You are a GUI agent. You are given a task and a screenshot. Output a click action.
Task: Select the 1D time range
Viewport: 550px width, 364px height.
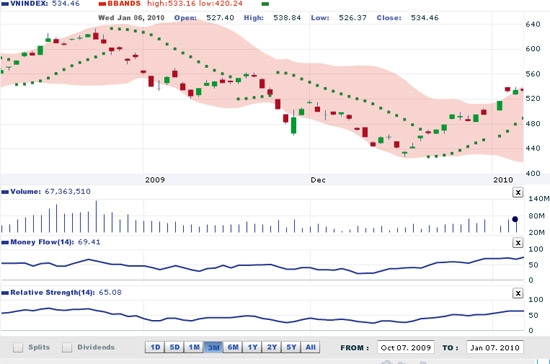pyautogui.click(x=155, y=347)
